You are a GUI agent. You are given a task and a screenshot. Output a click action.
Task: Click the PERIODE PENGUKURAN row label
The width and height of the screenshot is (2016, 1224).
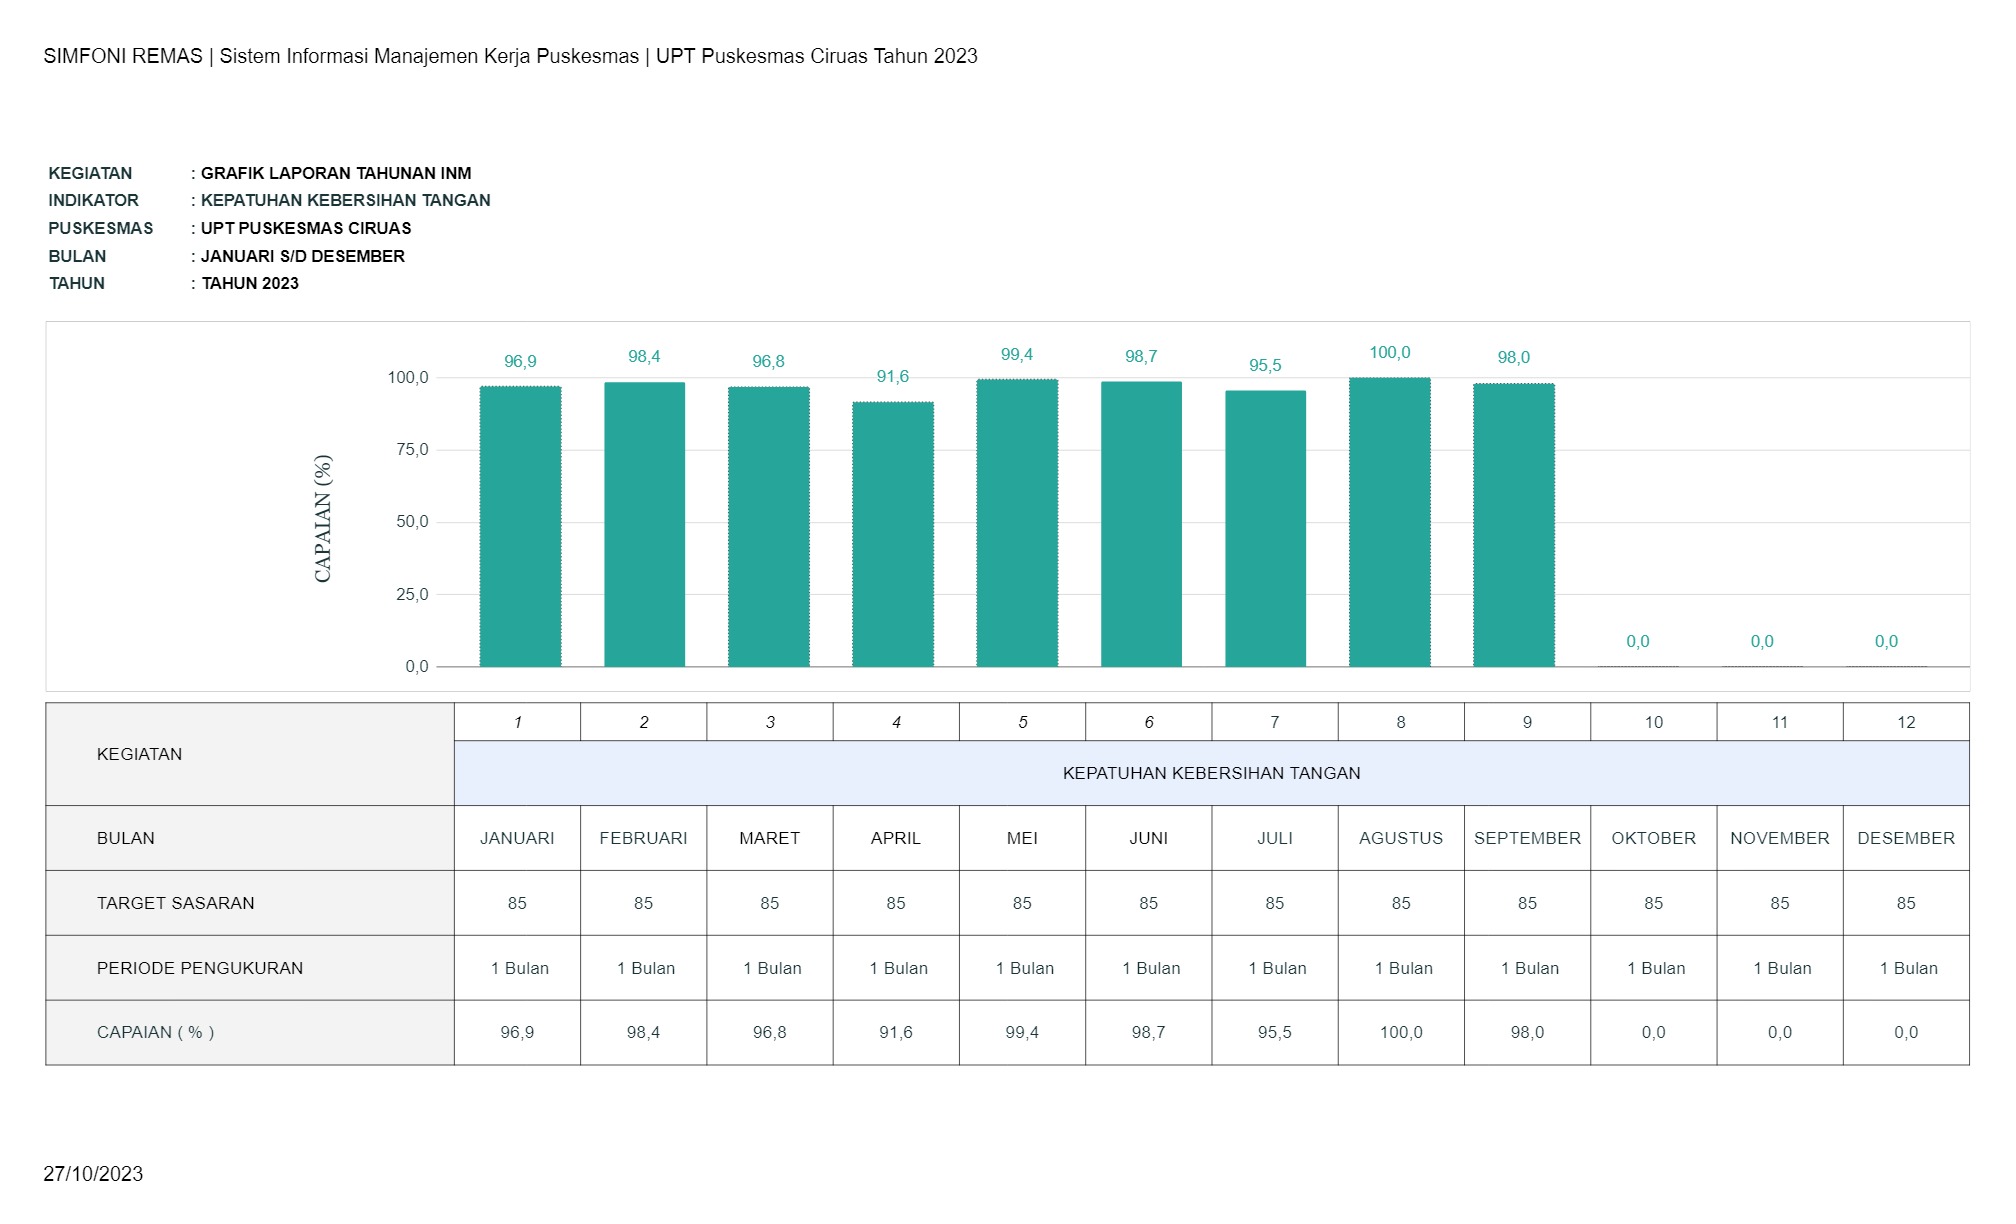click(199, 968)
